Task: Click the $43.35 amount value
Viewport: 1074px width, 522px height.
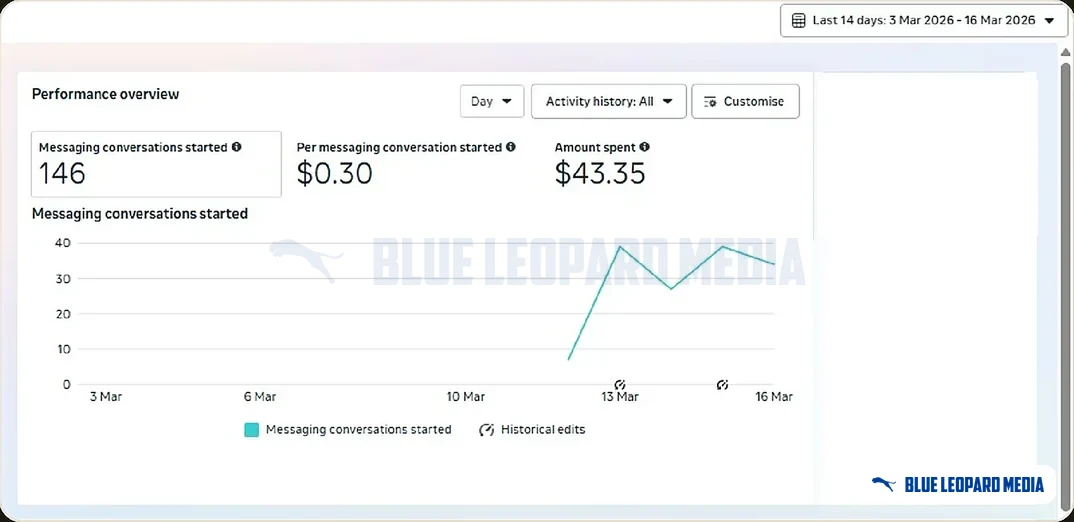Action: click(600, 173)
